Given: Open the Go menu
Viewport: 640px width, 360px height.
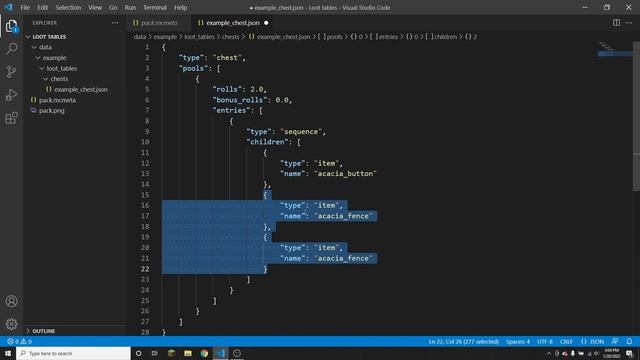Looking at the screenshot, I should (x=113, y=7).
